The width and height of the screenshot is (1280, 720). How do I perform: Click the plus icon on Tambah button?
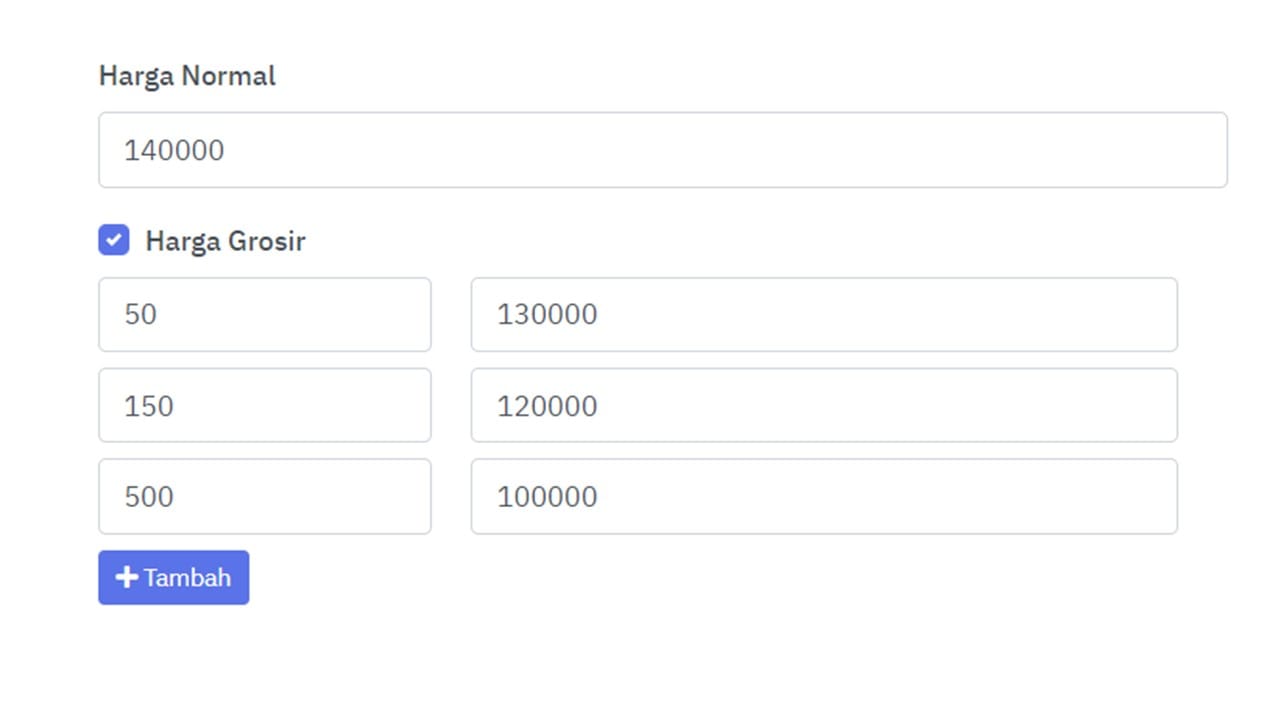coord(126,577)
